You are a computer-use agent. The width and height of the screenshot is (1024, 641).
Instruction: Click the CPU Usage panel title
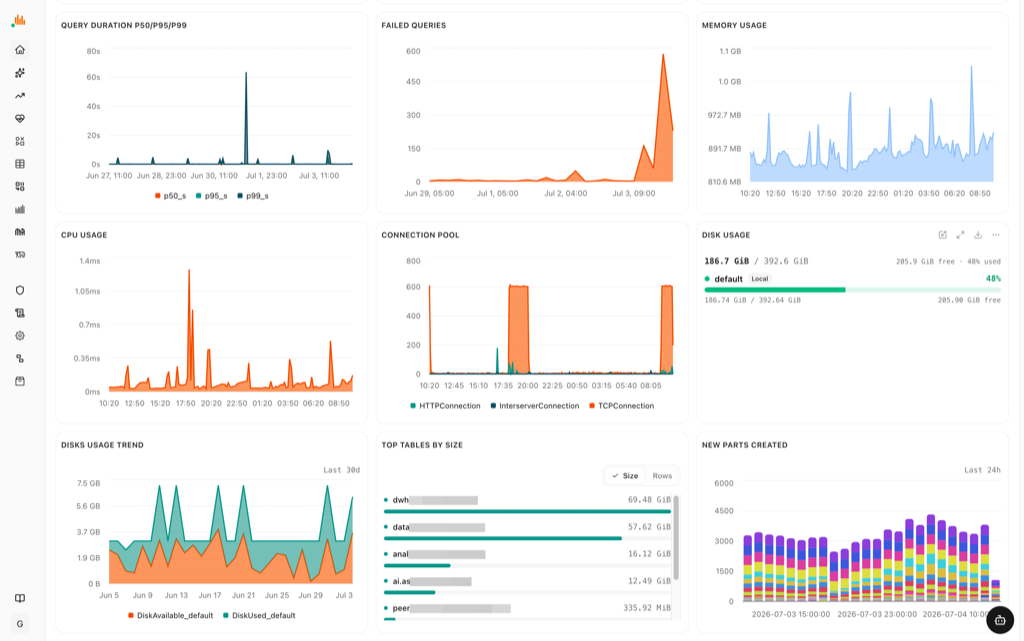point(84,235)
